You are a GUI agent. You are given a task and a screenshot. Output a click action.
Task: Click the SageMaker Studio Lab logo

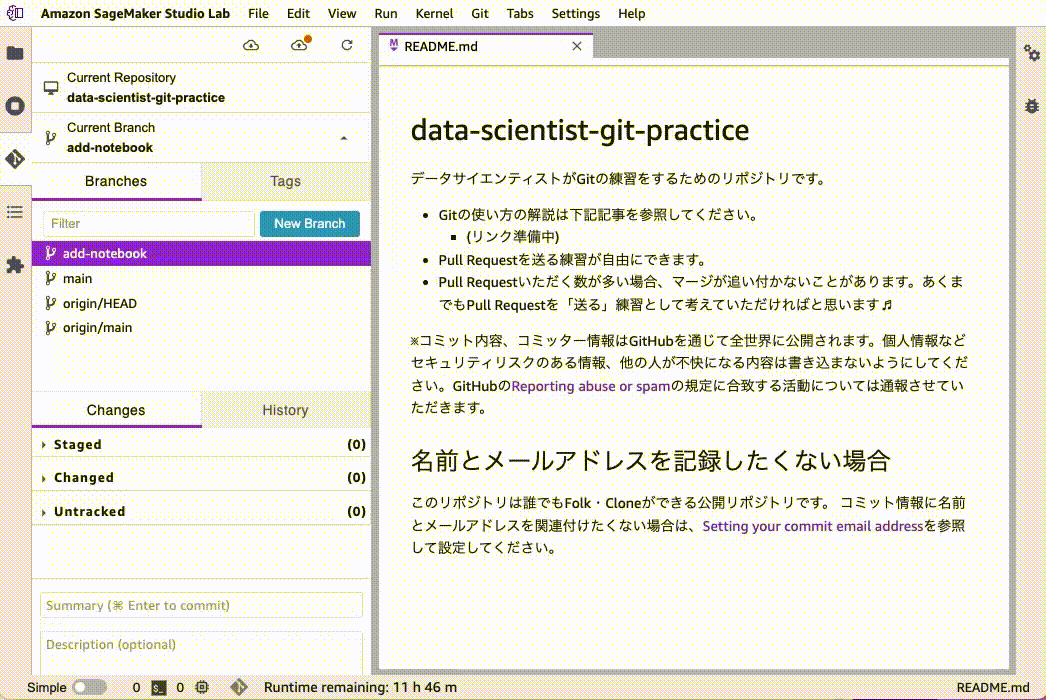[x=15, y=13]
